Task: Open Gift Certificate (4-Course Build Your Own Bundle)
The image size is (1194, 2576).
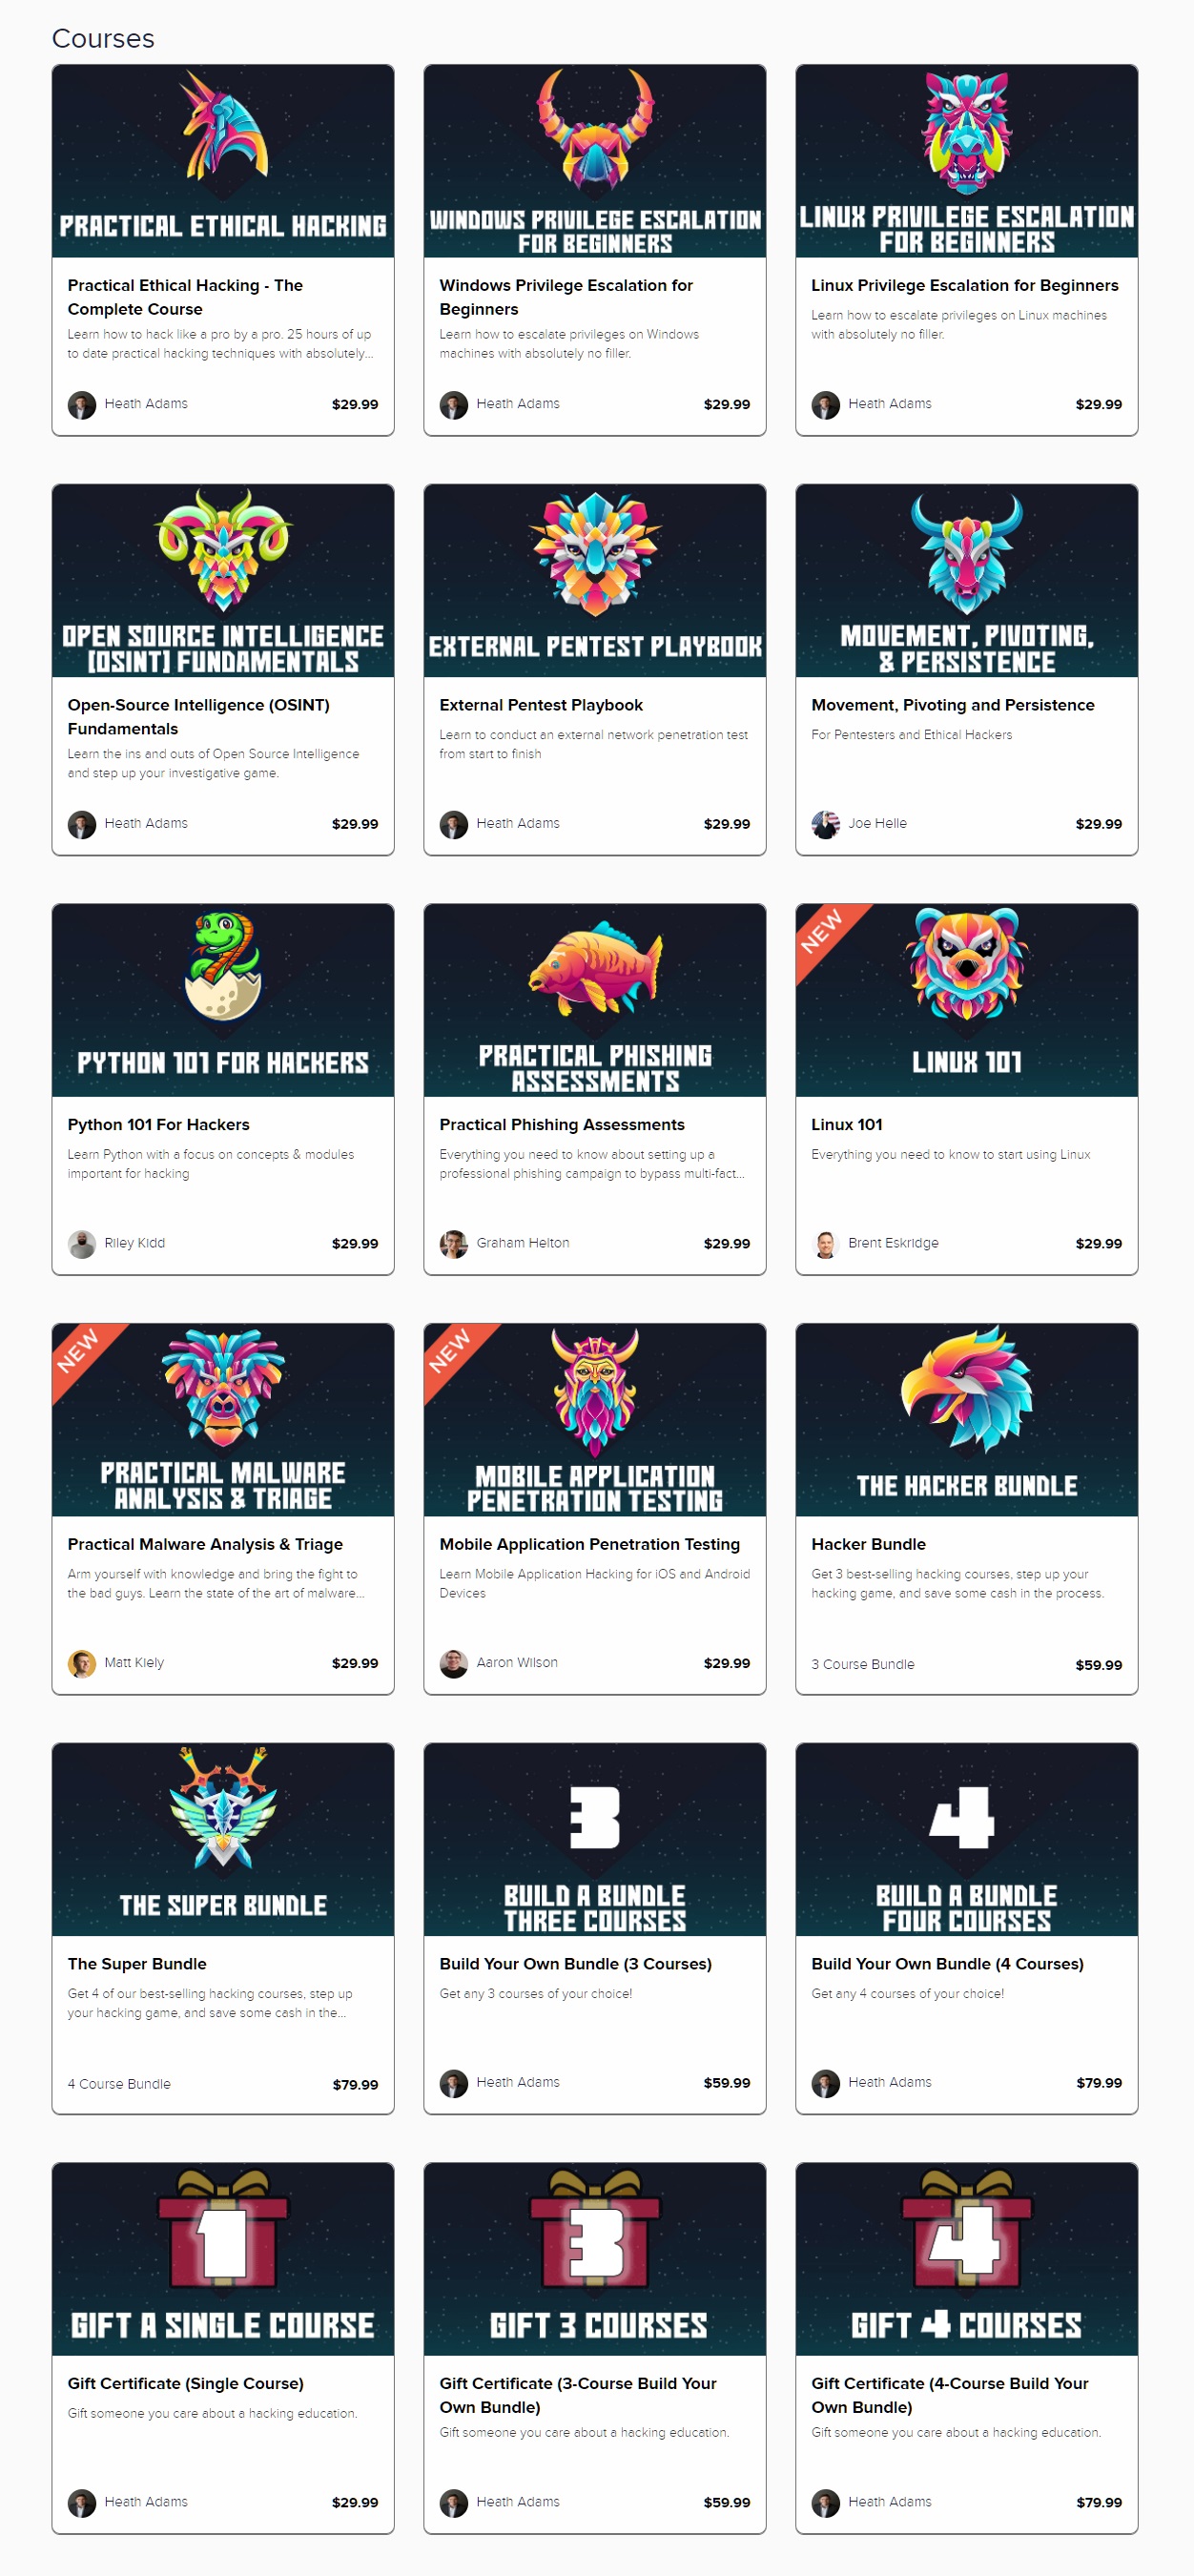Action: coord(949,2394)
